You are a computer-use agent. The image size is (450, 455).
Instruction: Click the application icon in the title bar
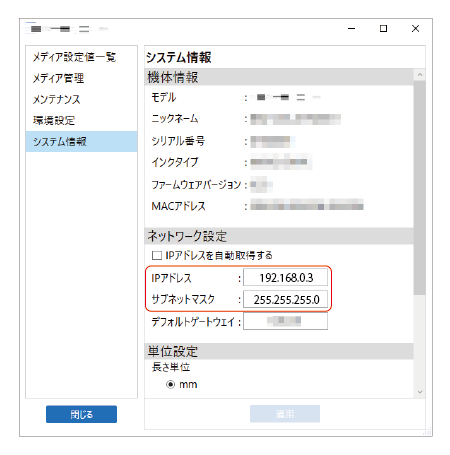[31, 28]
